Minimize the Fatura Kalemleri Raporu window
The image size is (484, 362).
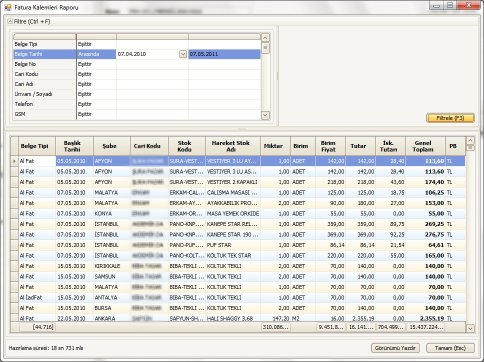(436, 5)
